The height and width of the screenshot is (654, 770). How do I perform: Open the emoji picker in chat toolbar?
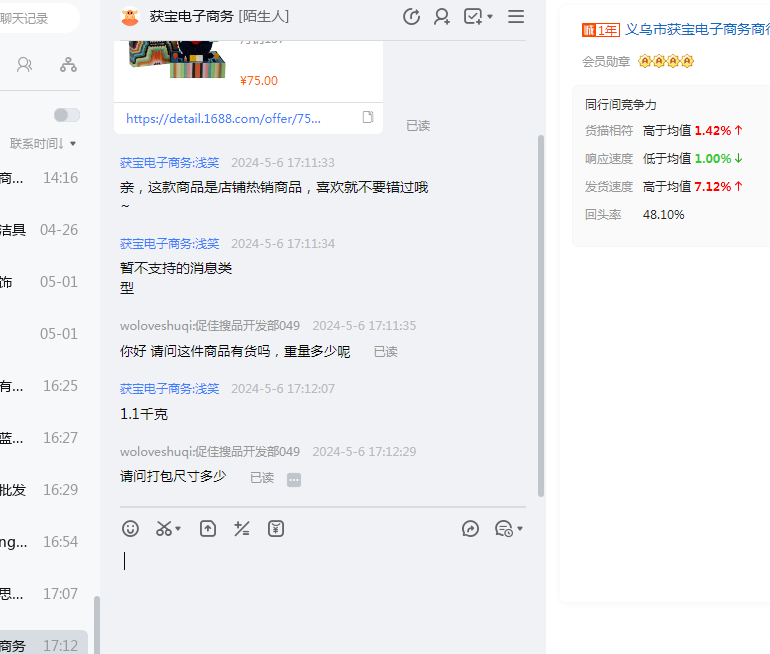pyautogui.click(x=130, y=529)
